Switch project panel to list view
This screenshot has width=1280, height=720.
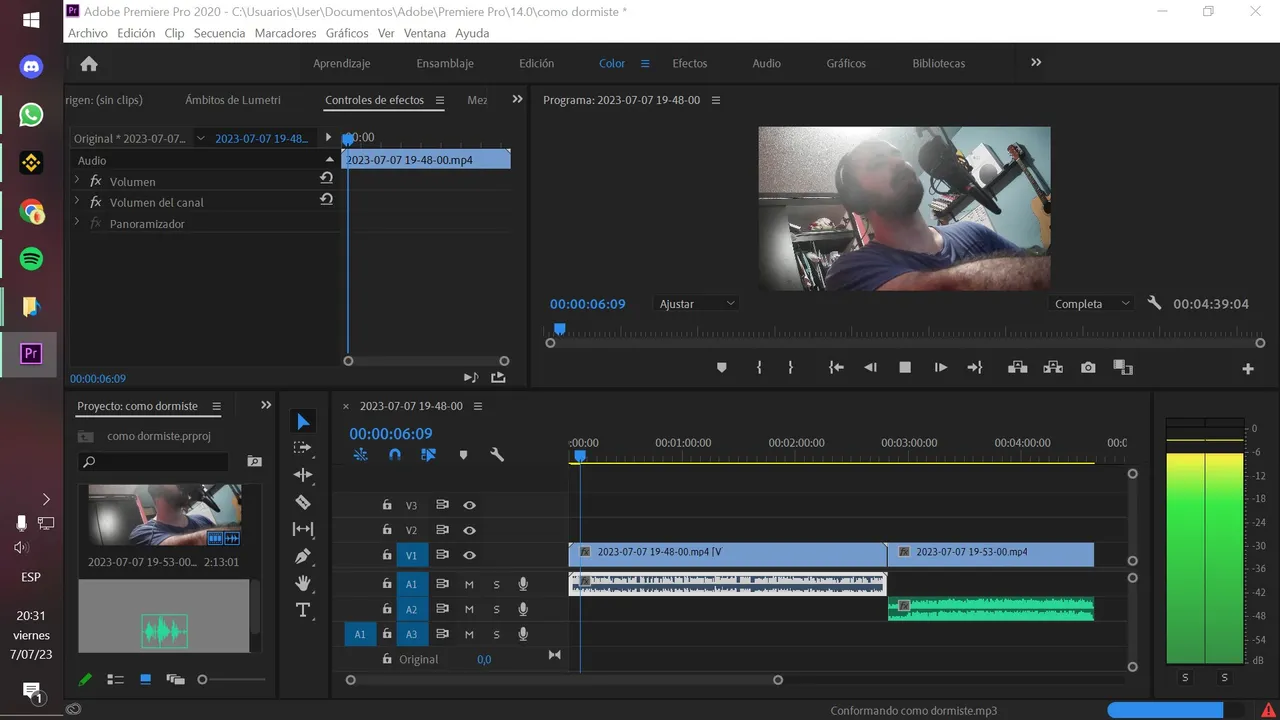tap(115, 680)
